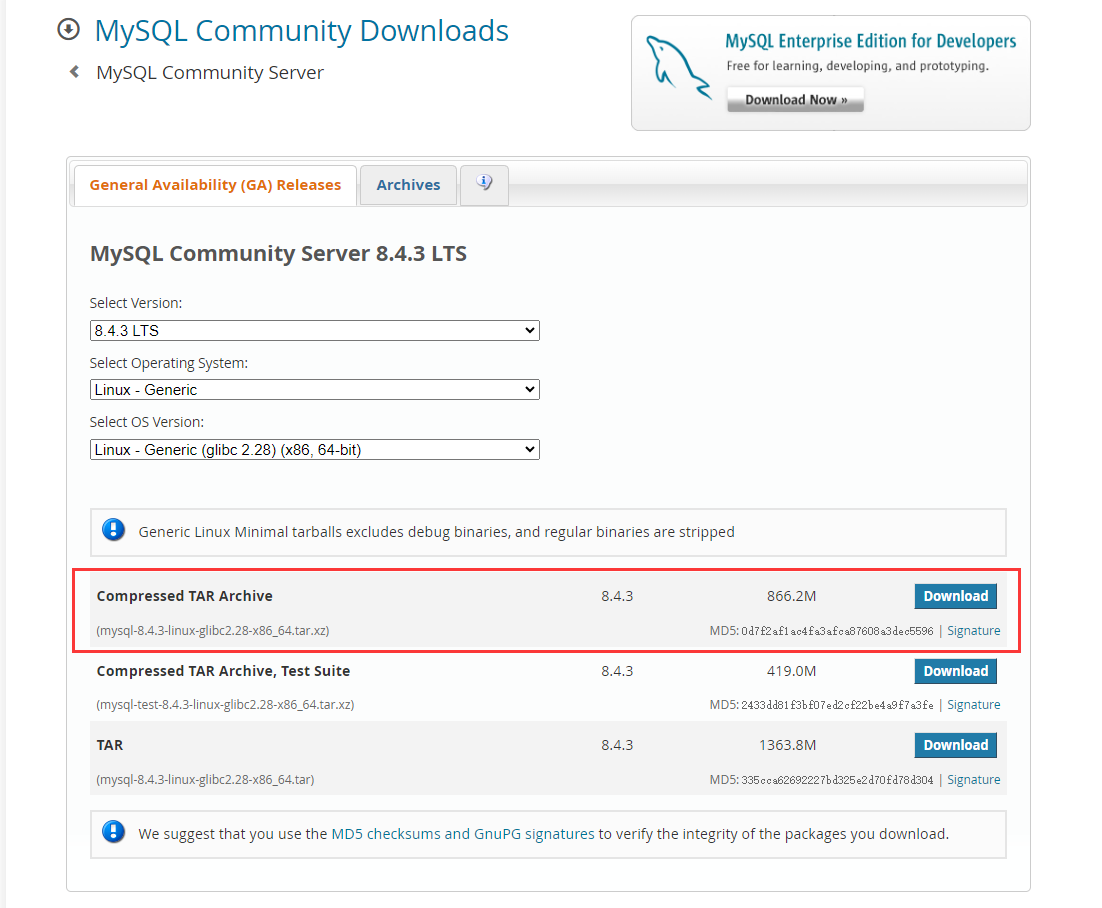
Task: Open Signature link for the Test Suite archive
Action: coord(973,704)
